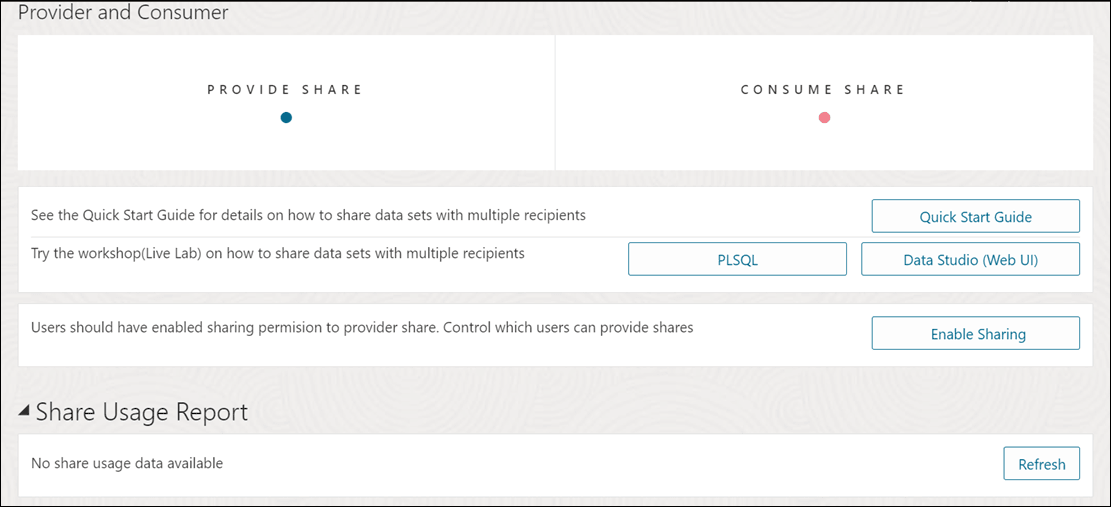1111x507 pixels.
Task: Launch the Data Studio (Web UI) workshop
Action: point(970,259)
